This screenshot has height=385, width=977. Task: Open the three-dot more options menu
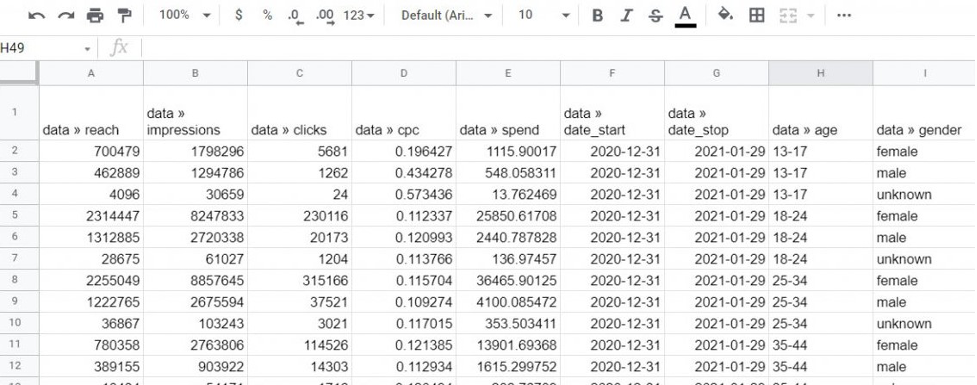pos(844,16)
